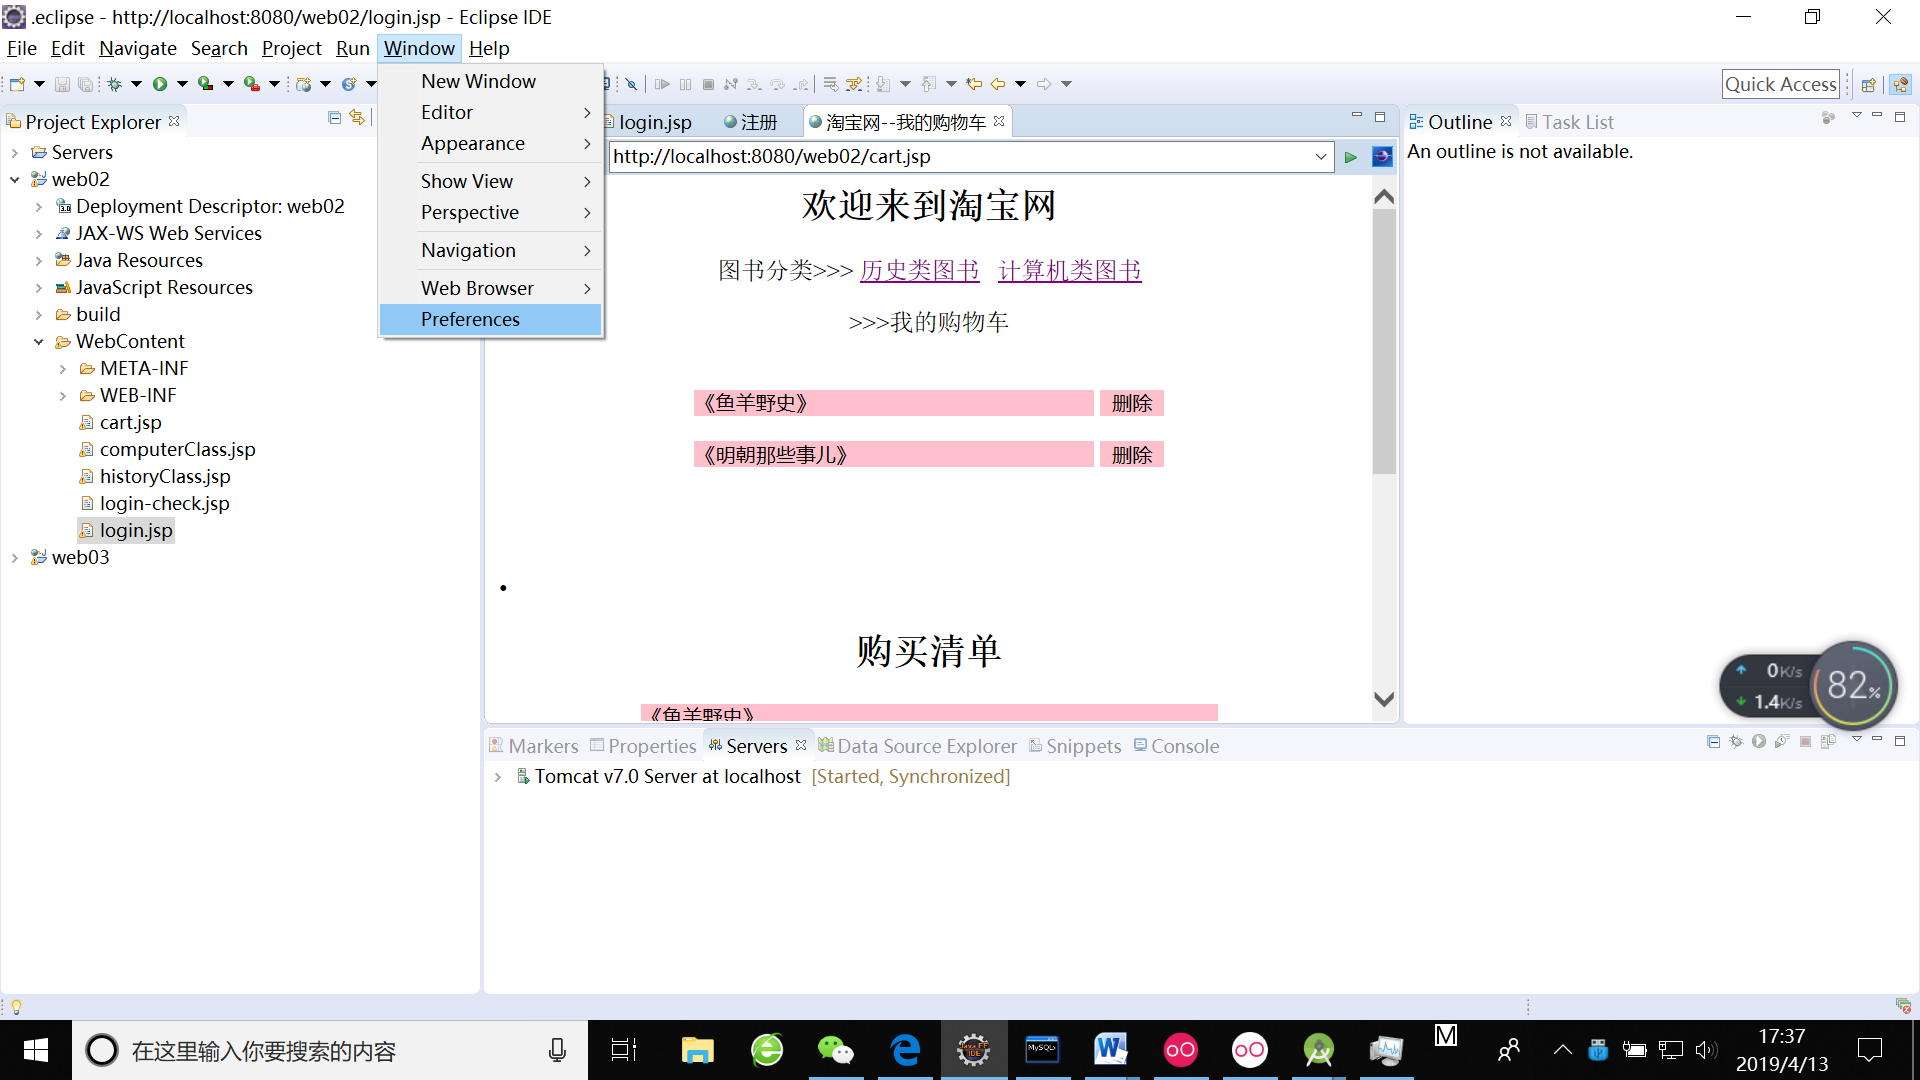The width and height of the screenshot is (1920, 1080).
Task: Click 删除 next to 《鱼羊野史》
Action: tap(1131, 403)
